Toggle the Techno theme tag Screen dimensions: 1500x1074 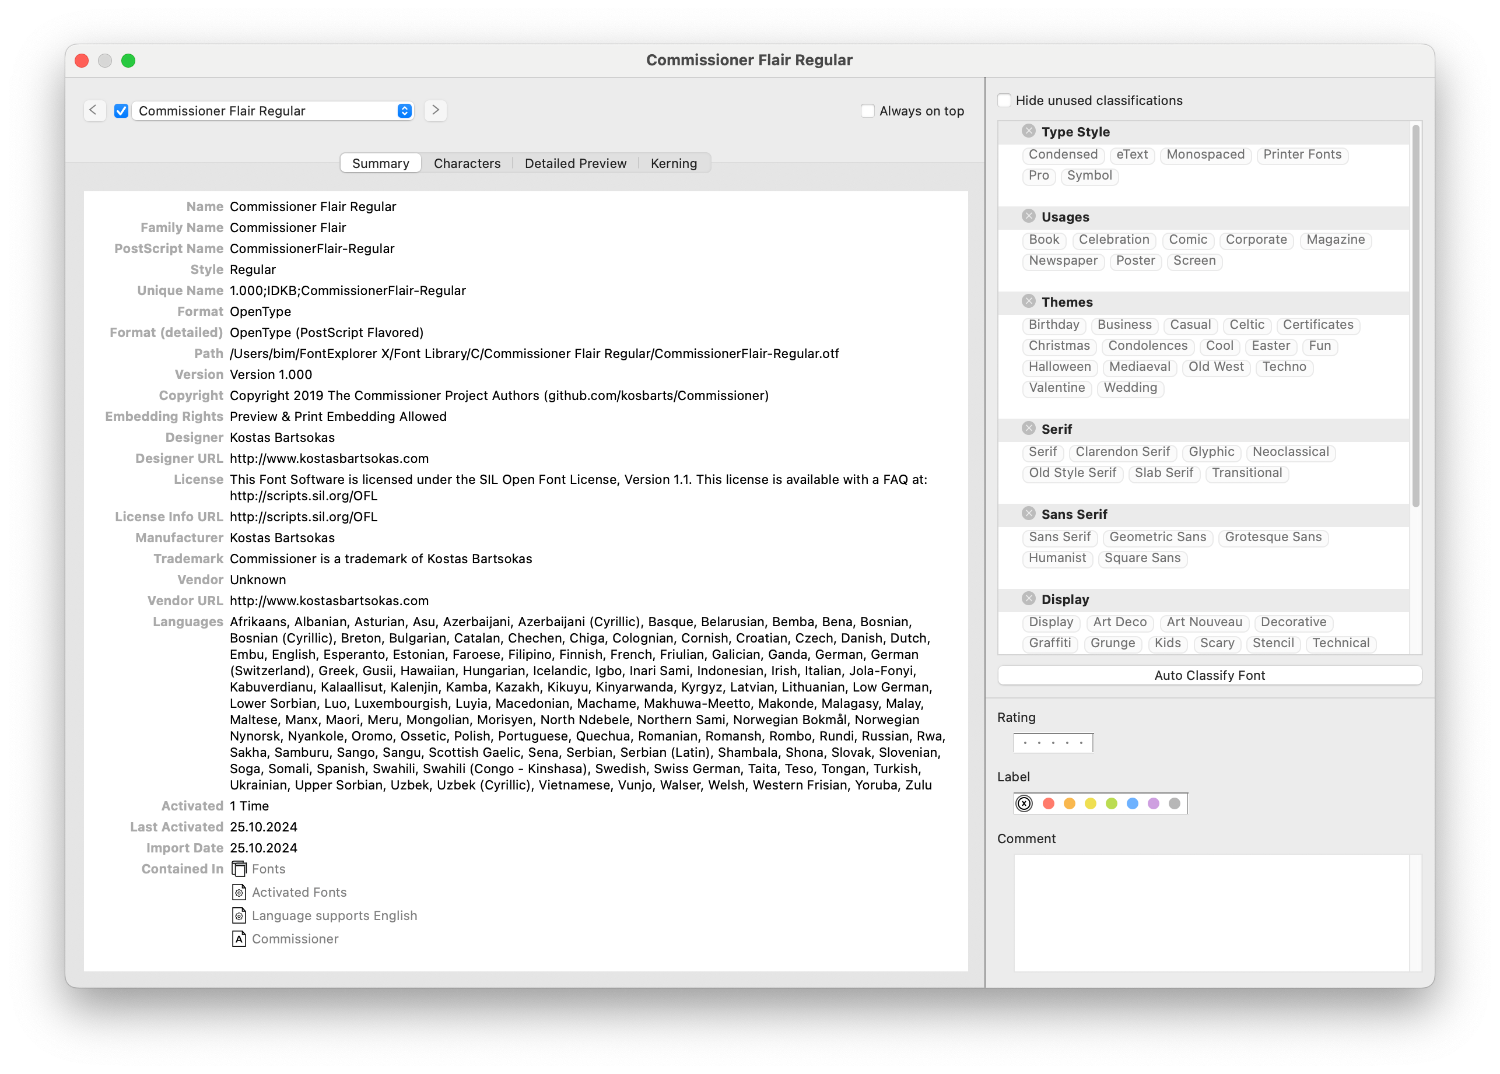click(1285, 367)
